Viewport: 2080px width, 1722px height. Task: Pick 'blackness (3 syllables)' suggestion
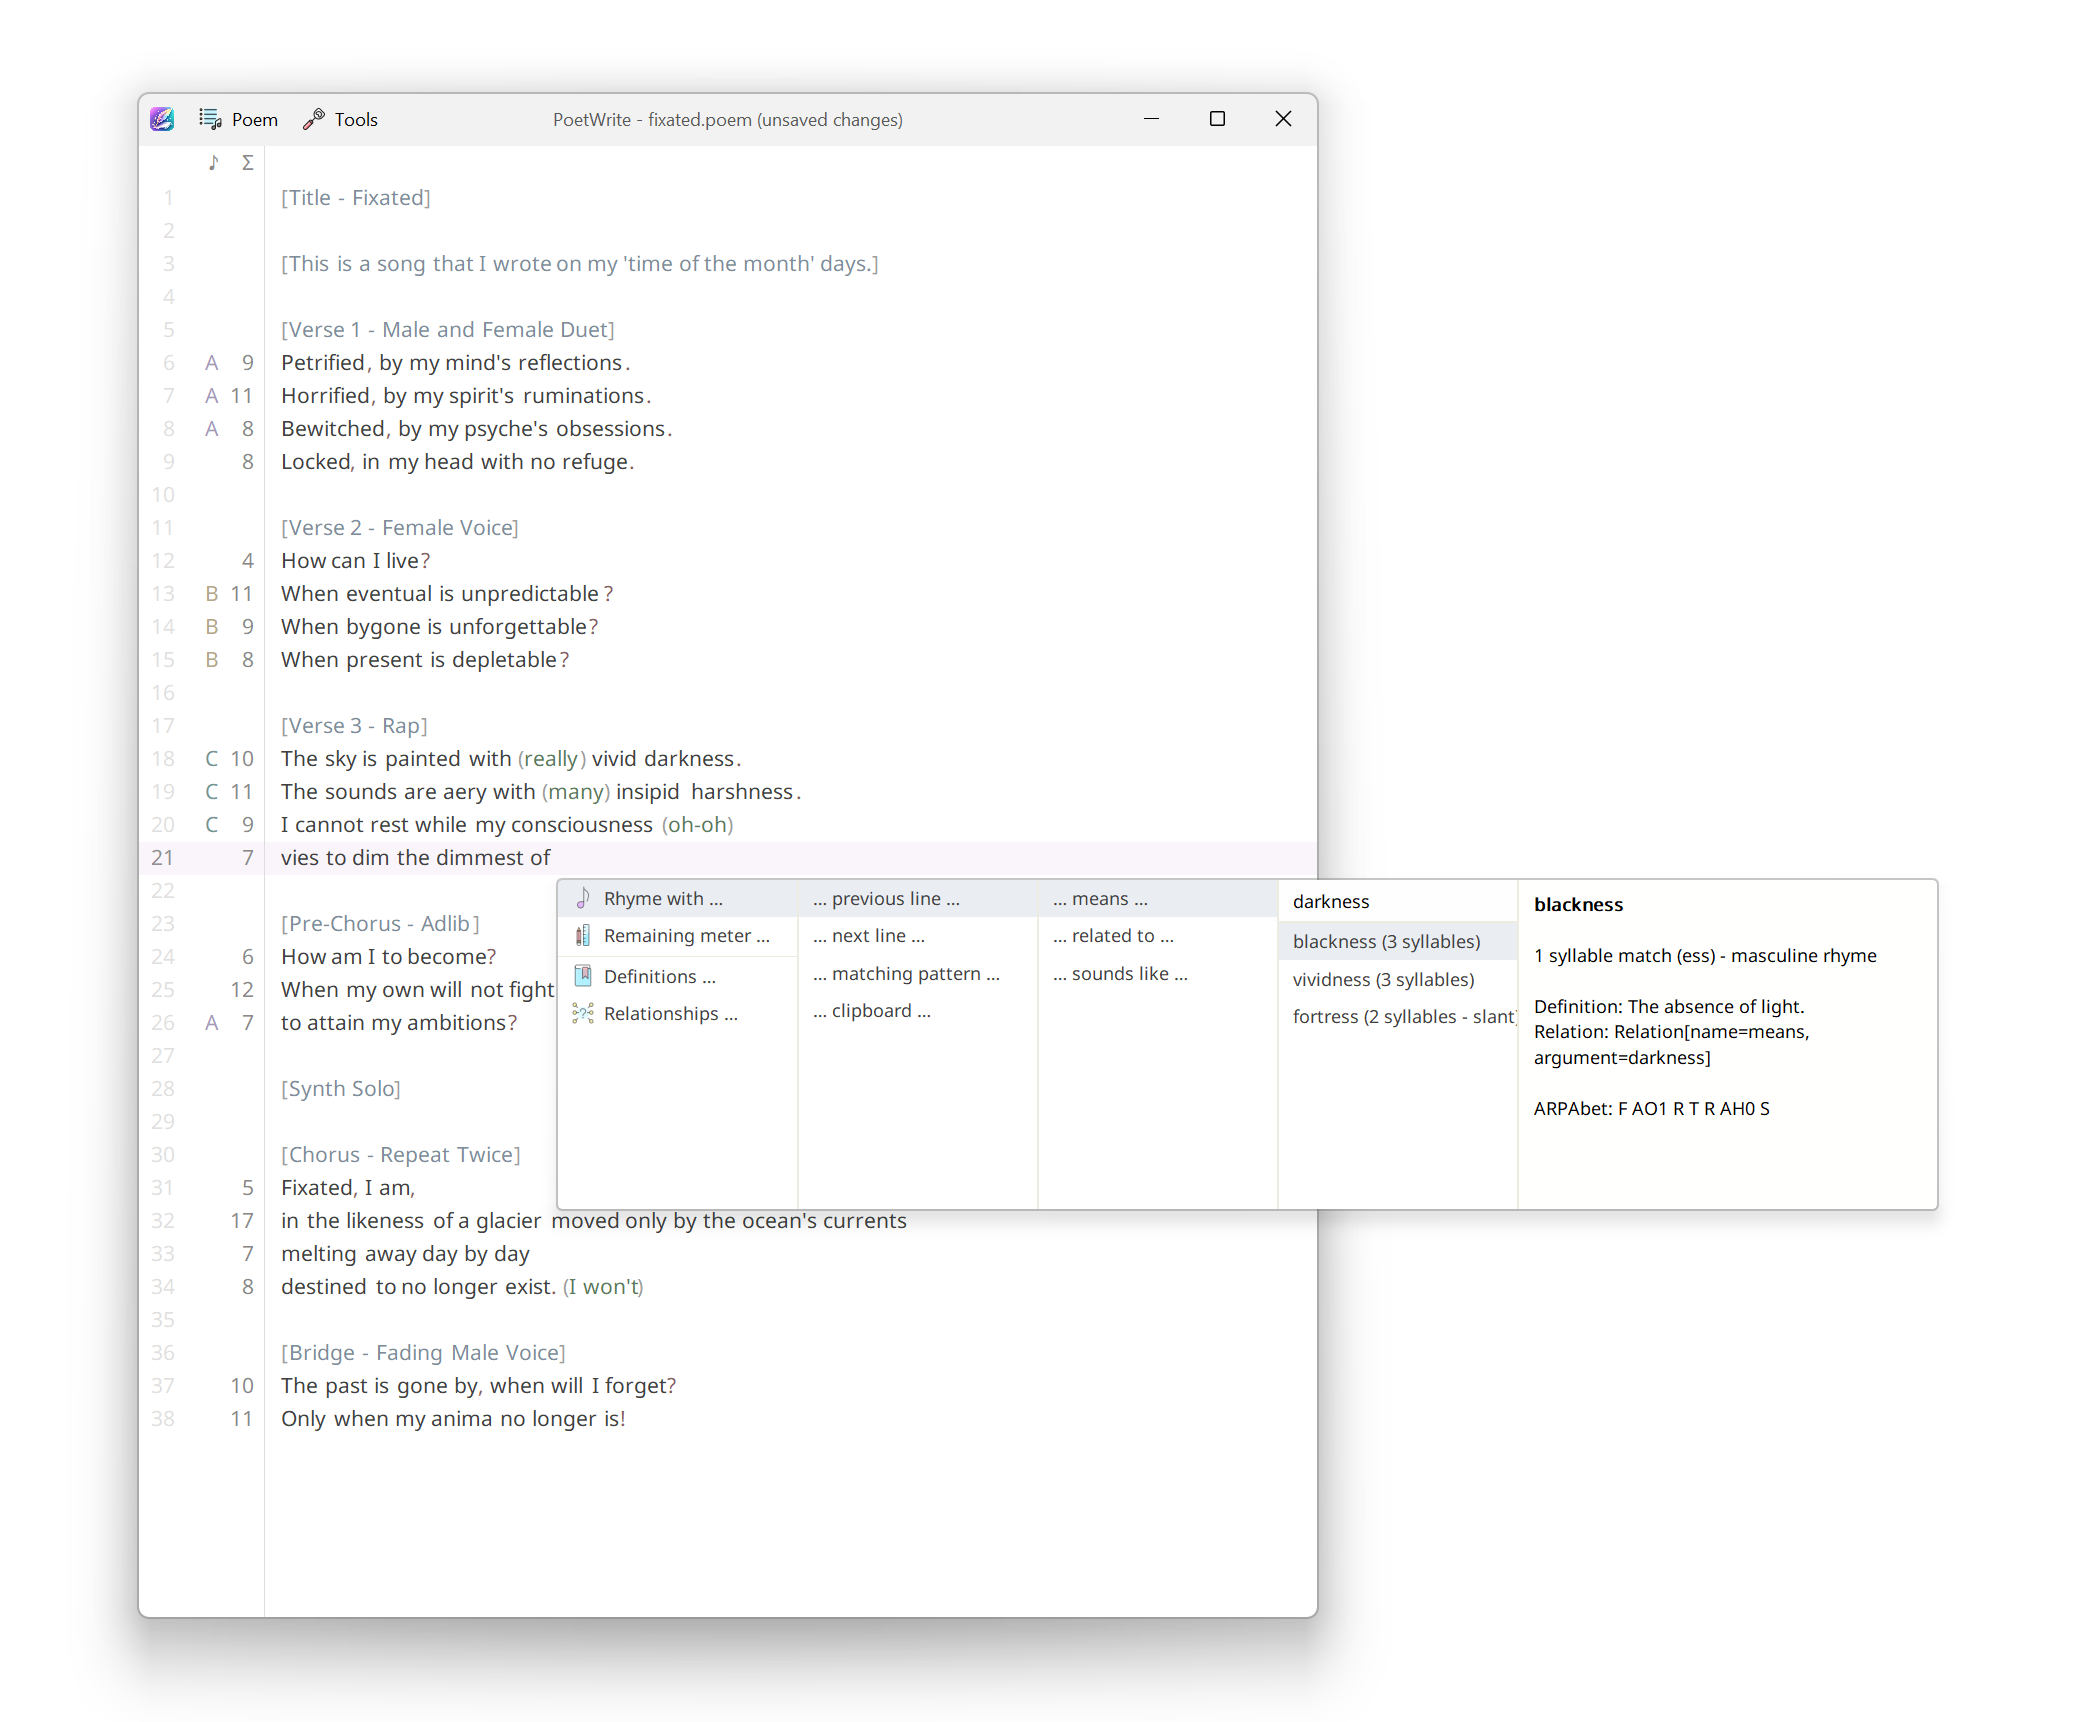(1398, 941)
